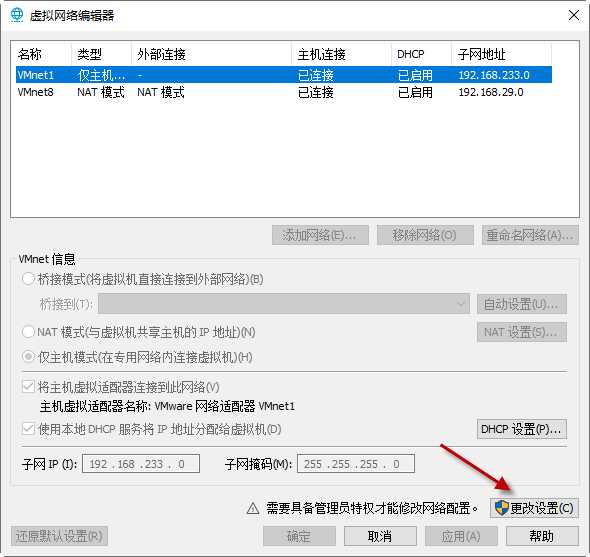Sort list by DHCP column header
Image resolution: width=590 pixels, height=557 pixels.
(x=421, y=54)
